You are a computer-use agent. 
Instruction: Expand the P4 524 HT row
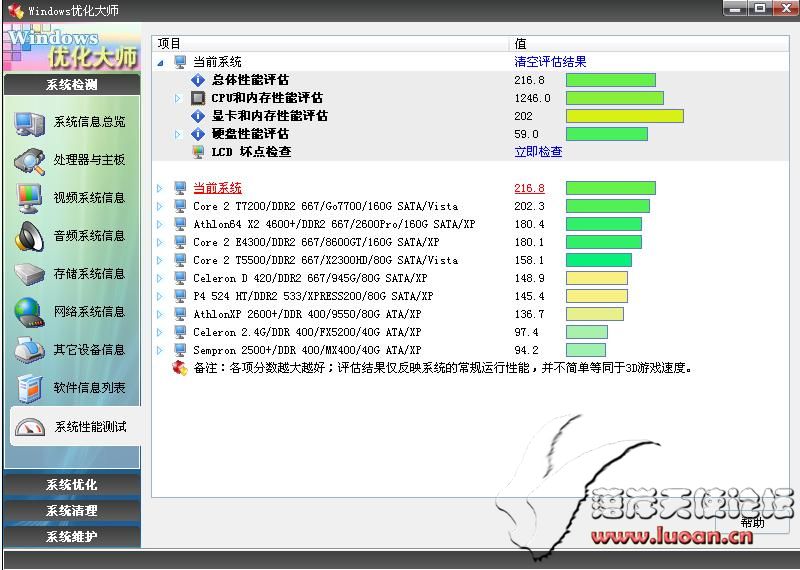click(x=160, y=296)
